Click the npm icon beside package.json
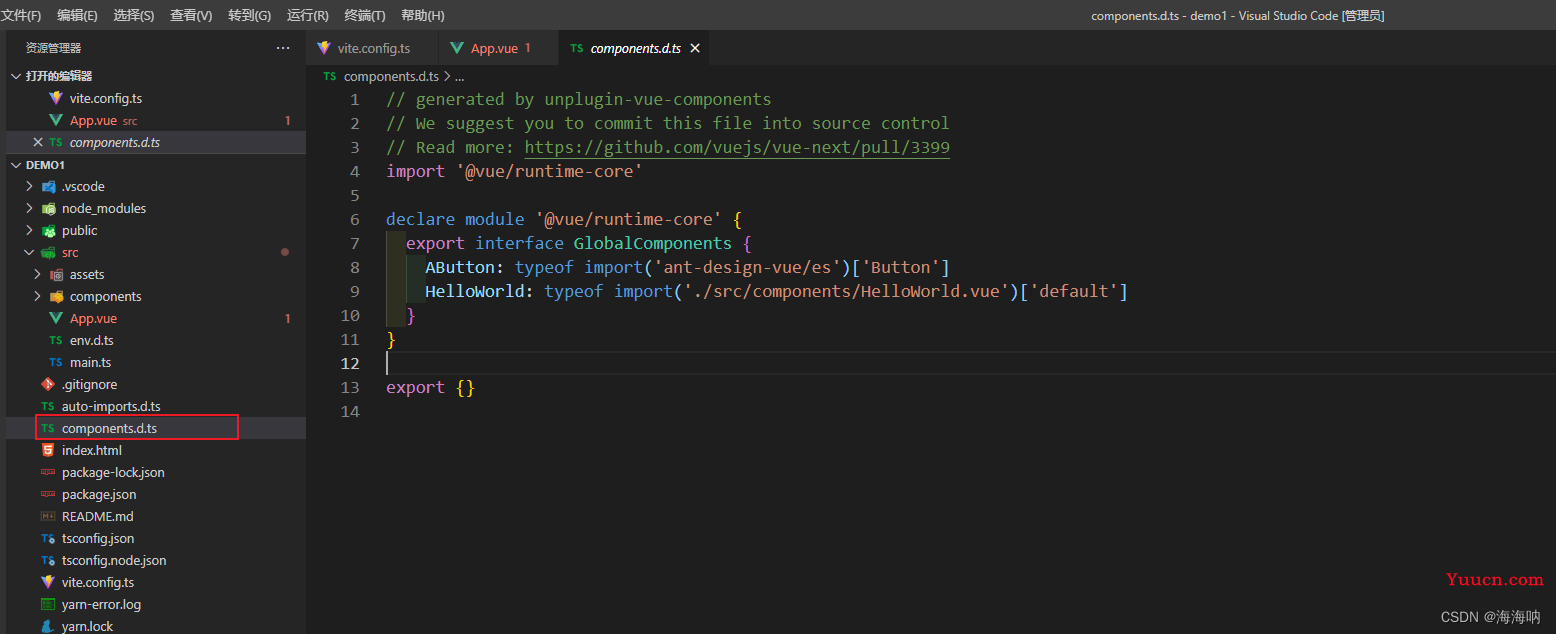Viewport: 1556px width, 634px height. [x=48, y=494]
